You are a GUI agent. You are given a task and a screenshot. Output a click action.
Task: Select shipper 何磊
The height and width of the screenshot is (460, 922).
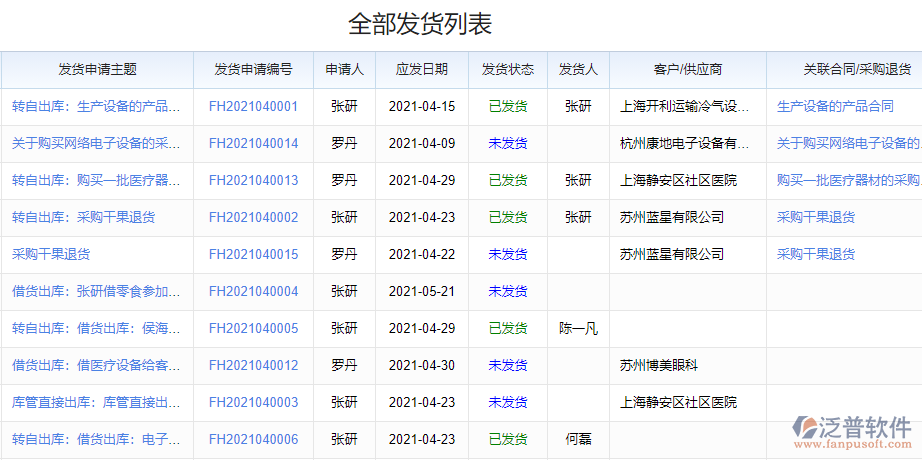click(579, 440)
